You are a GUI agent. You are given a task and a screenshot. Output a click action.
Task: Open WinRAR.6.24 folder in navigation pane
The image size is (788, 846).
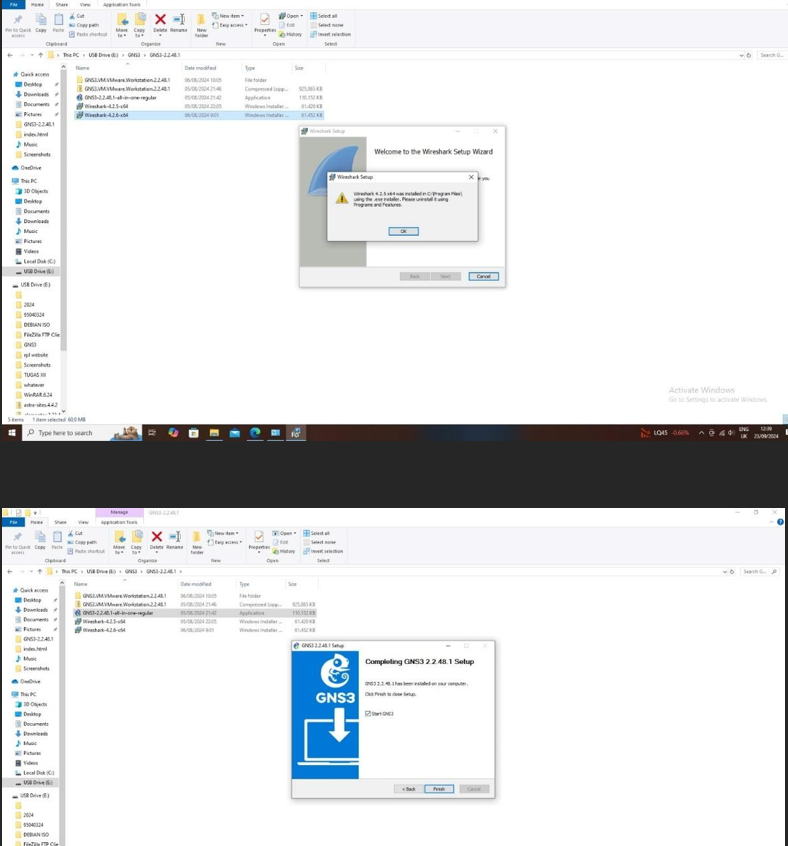tap(40, 394)
